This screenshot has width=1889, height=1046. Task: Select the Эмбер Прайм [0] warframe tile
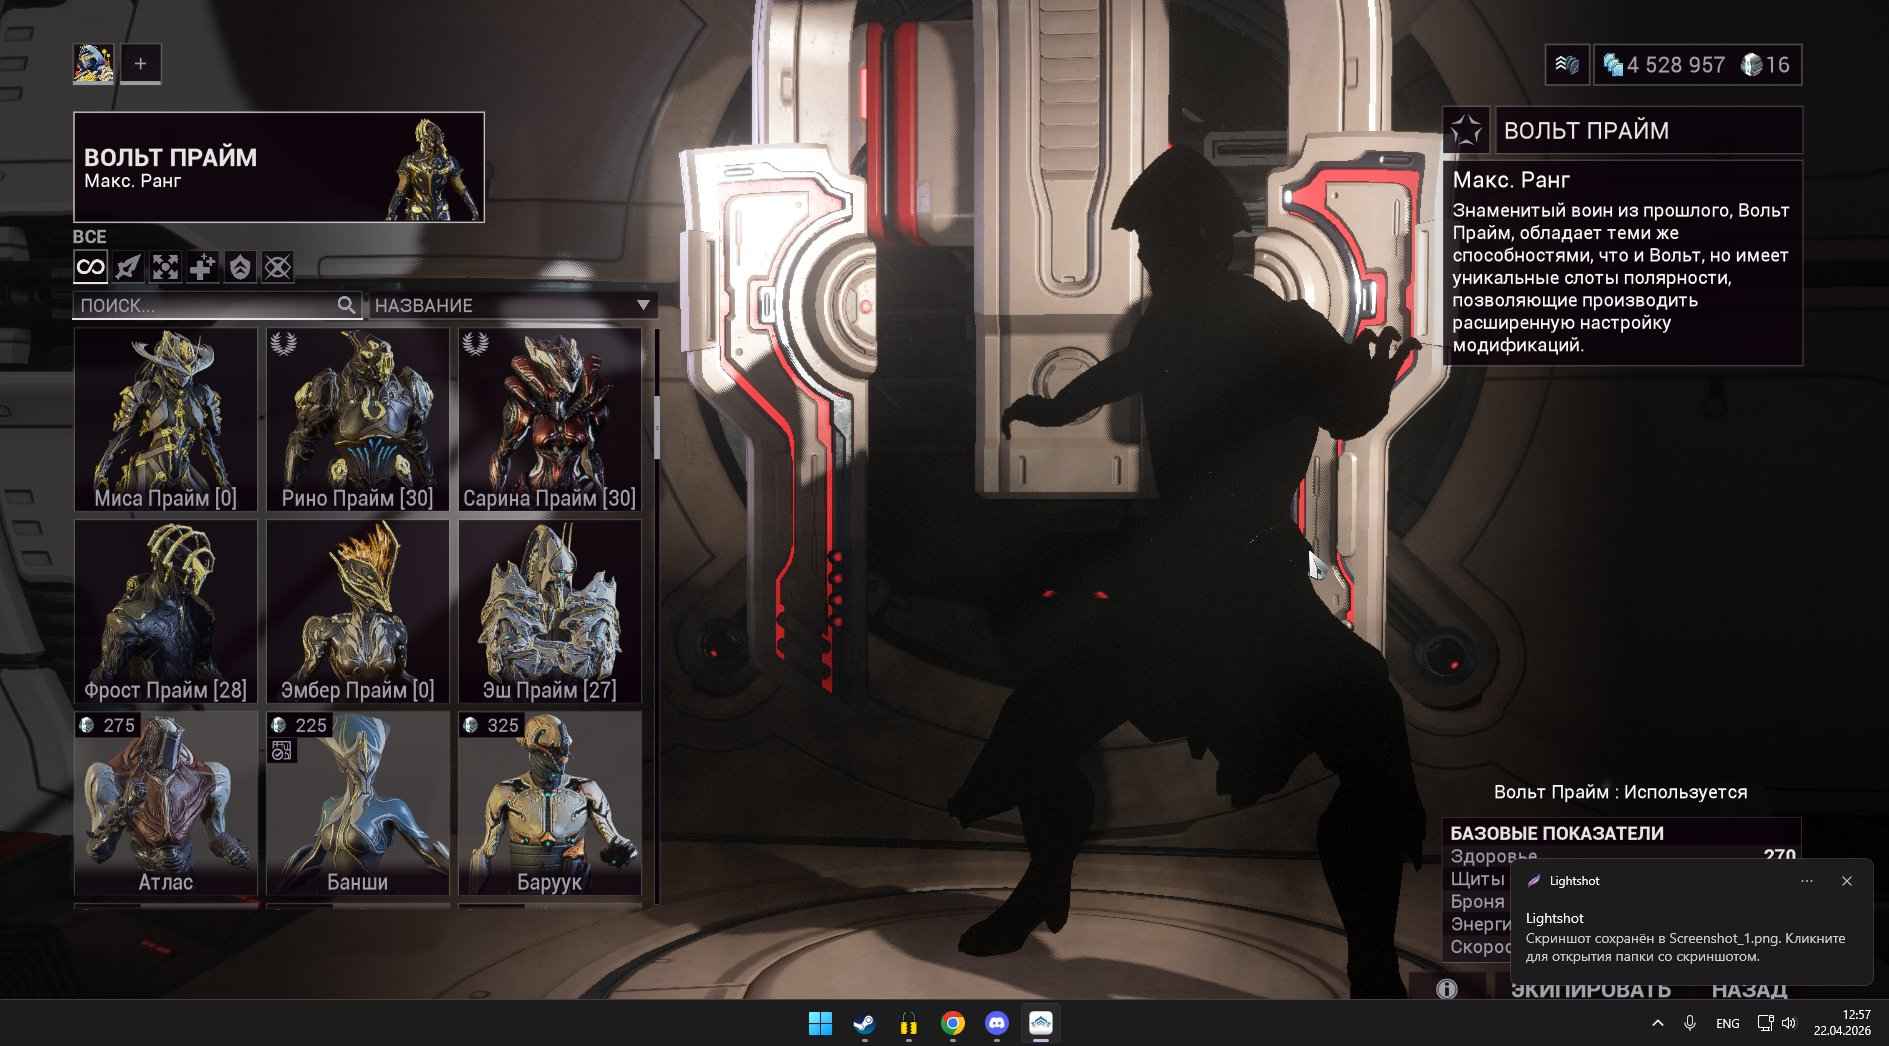tap(358, 612)
